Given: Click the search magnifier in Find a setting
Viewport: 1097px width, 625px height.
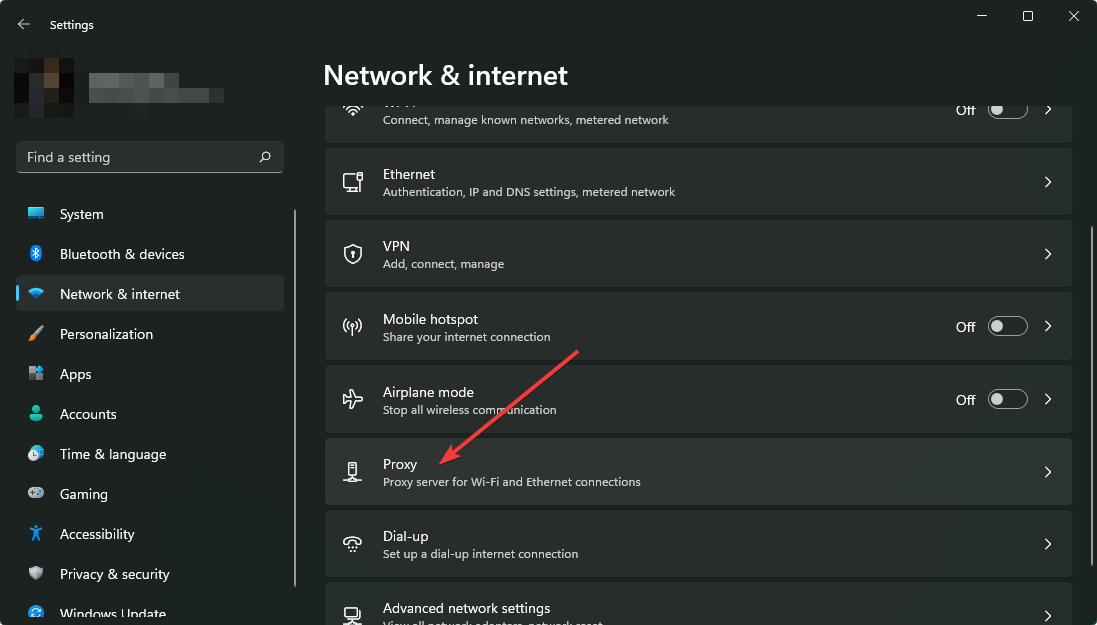Looking at the screenshot, I should [265, 157].
